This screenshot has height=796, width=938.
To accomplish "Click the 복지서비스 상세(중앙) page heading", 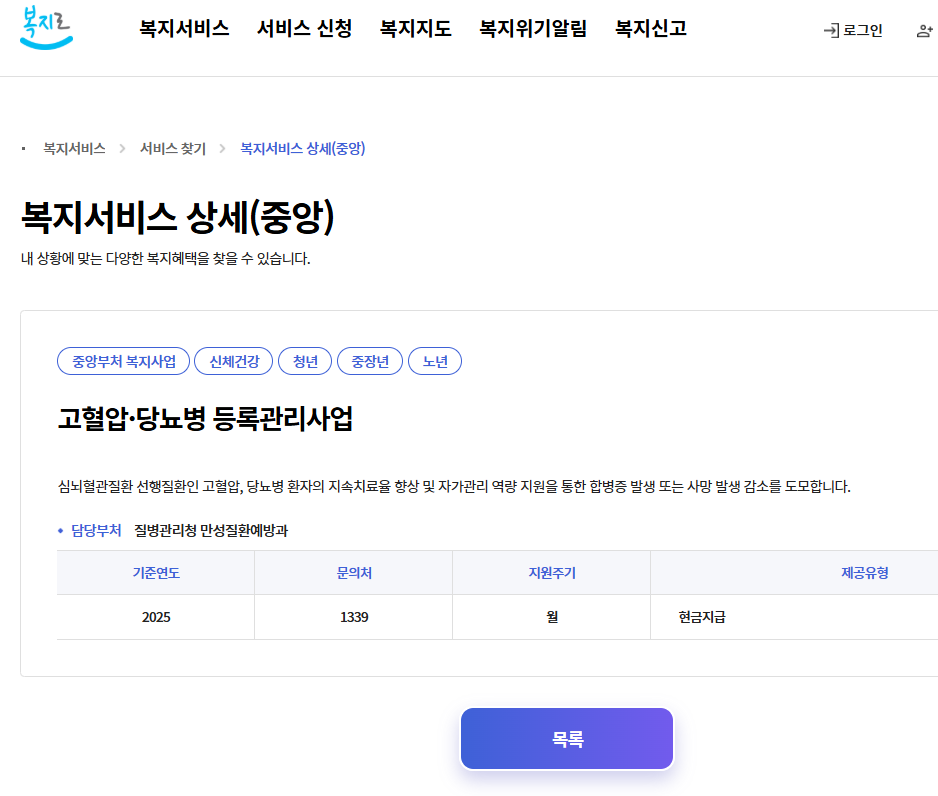I will click(x=178, y=216).
